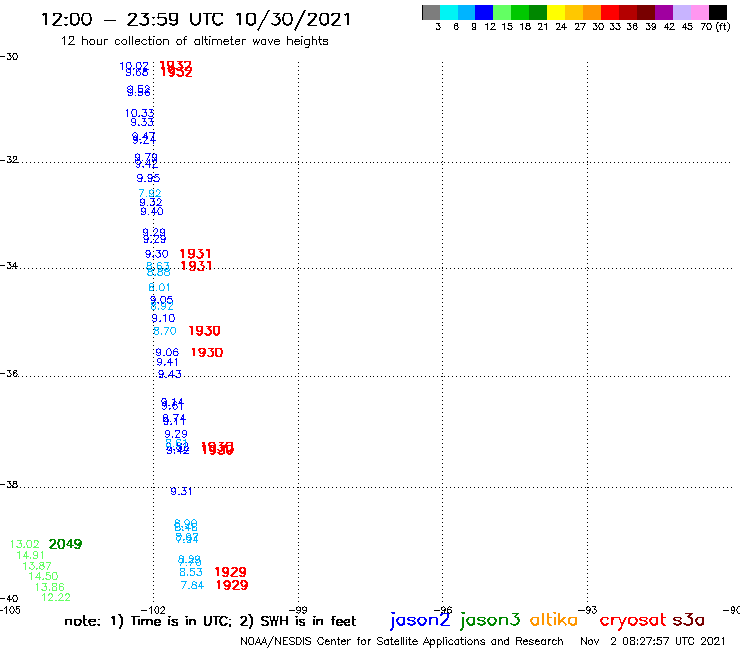This screenshot has height=650, width=740.
Task: Select the light blue value '7.92'
Action: coord(150,193)
